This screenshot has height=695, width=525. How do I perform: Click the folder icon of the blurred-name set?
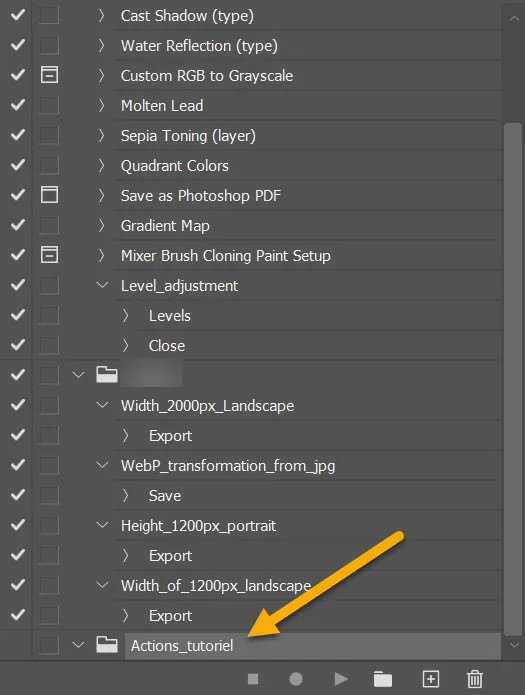[x=107, y=375]
